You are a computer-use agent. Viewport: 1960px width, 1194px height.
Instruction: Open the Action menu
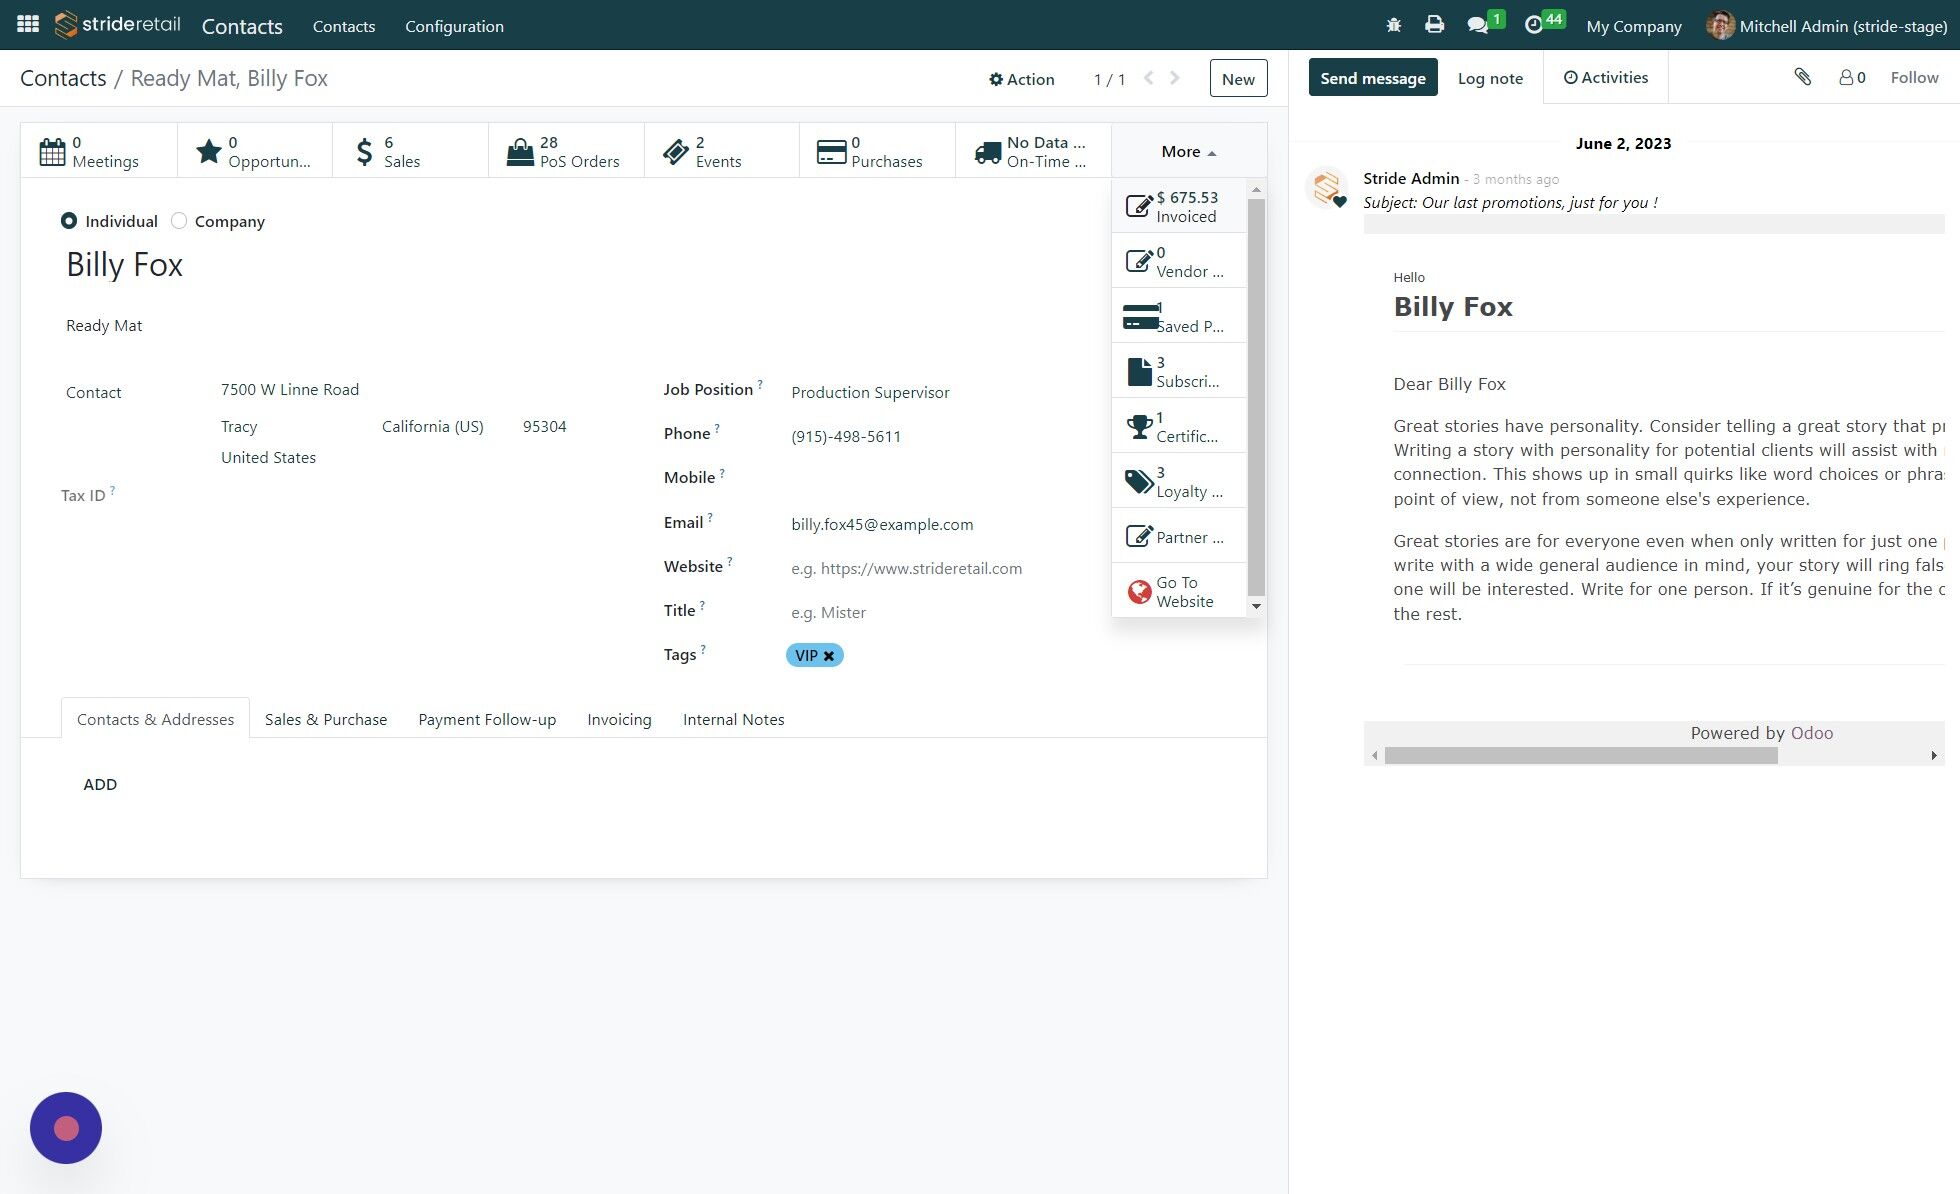tap(1022, 79)
